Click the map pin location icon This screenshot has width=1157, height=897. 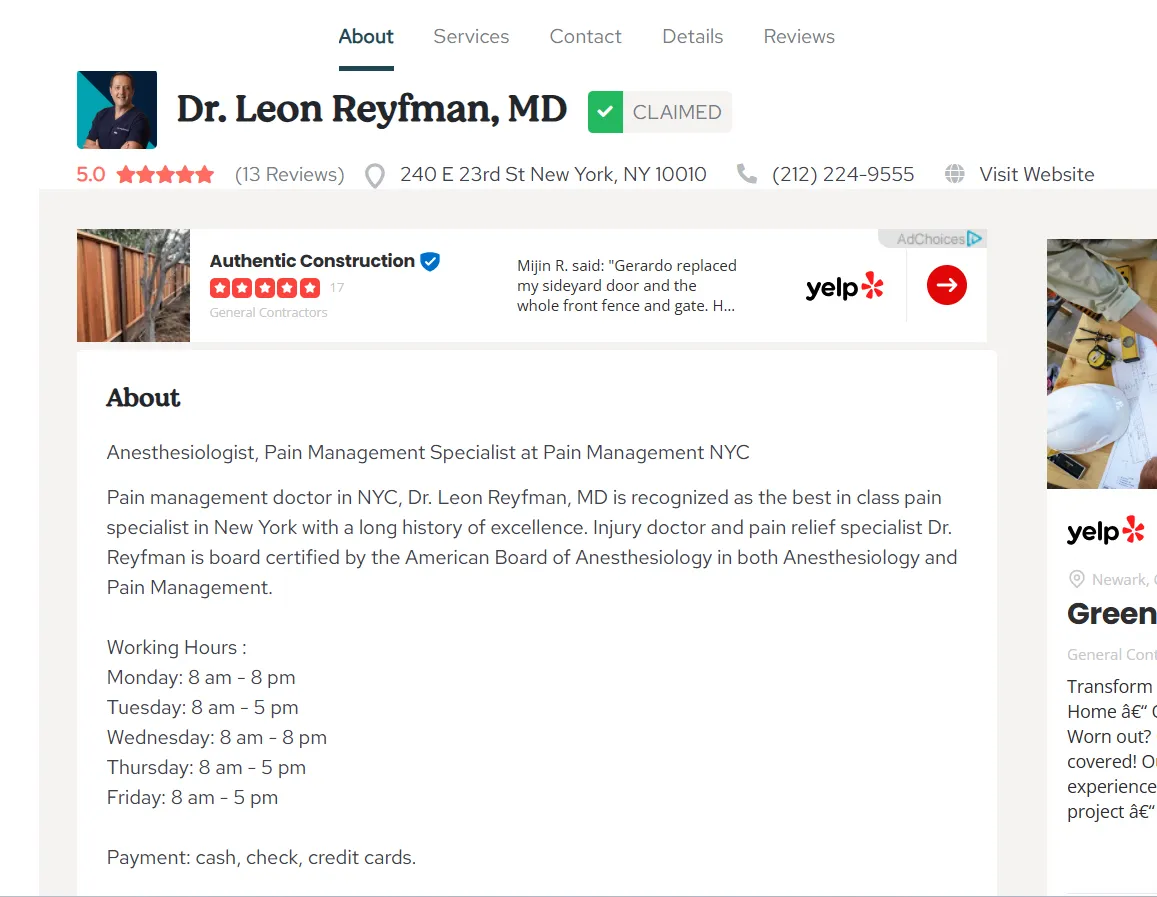coord(374,176)
